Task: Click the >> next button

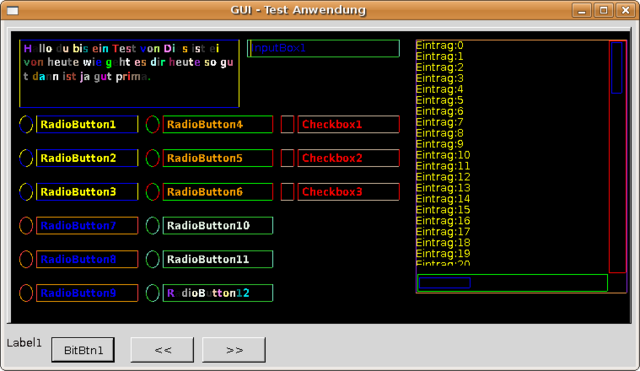Action: coord(234,350)
